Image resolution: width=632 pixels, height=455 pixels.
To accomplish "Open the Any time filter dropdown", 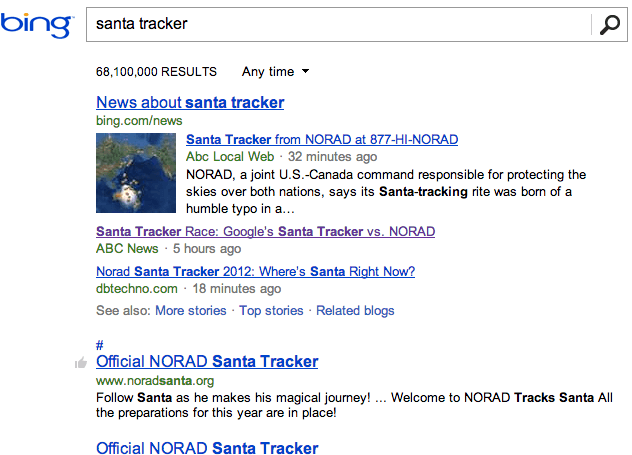I will point(275,72).
